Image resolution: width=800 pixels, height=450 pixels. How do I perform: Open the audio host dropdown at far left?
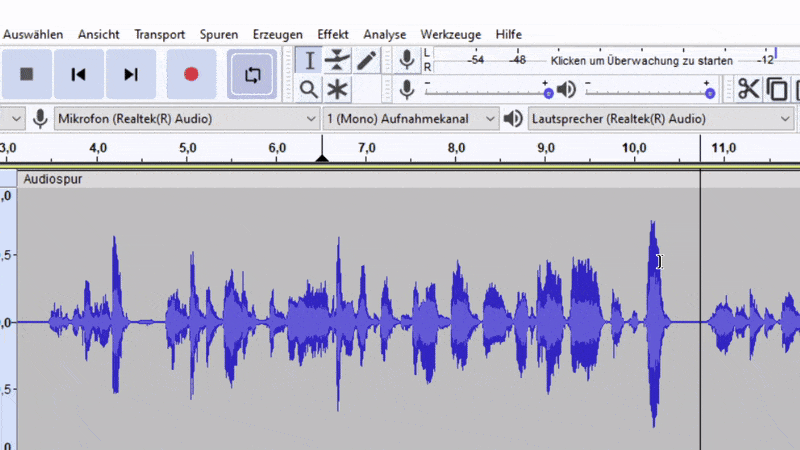pos(12,119)
